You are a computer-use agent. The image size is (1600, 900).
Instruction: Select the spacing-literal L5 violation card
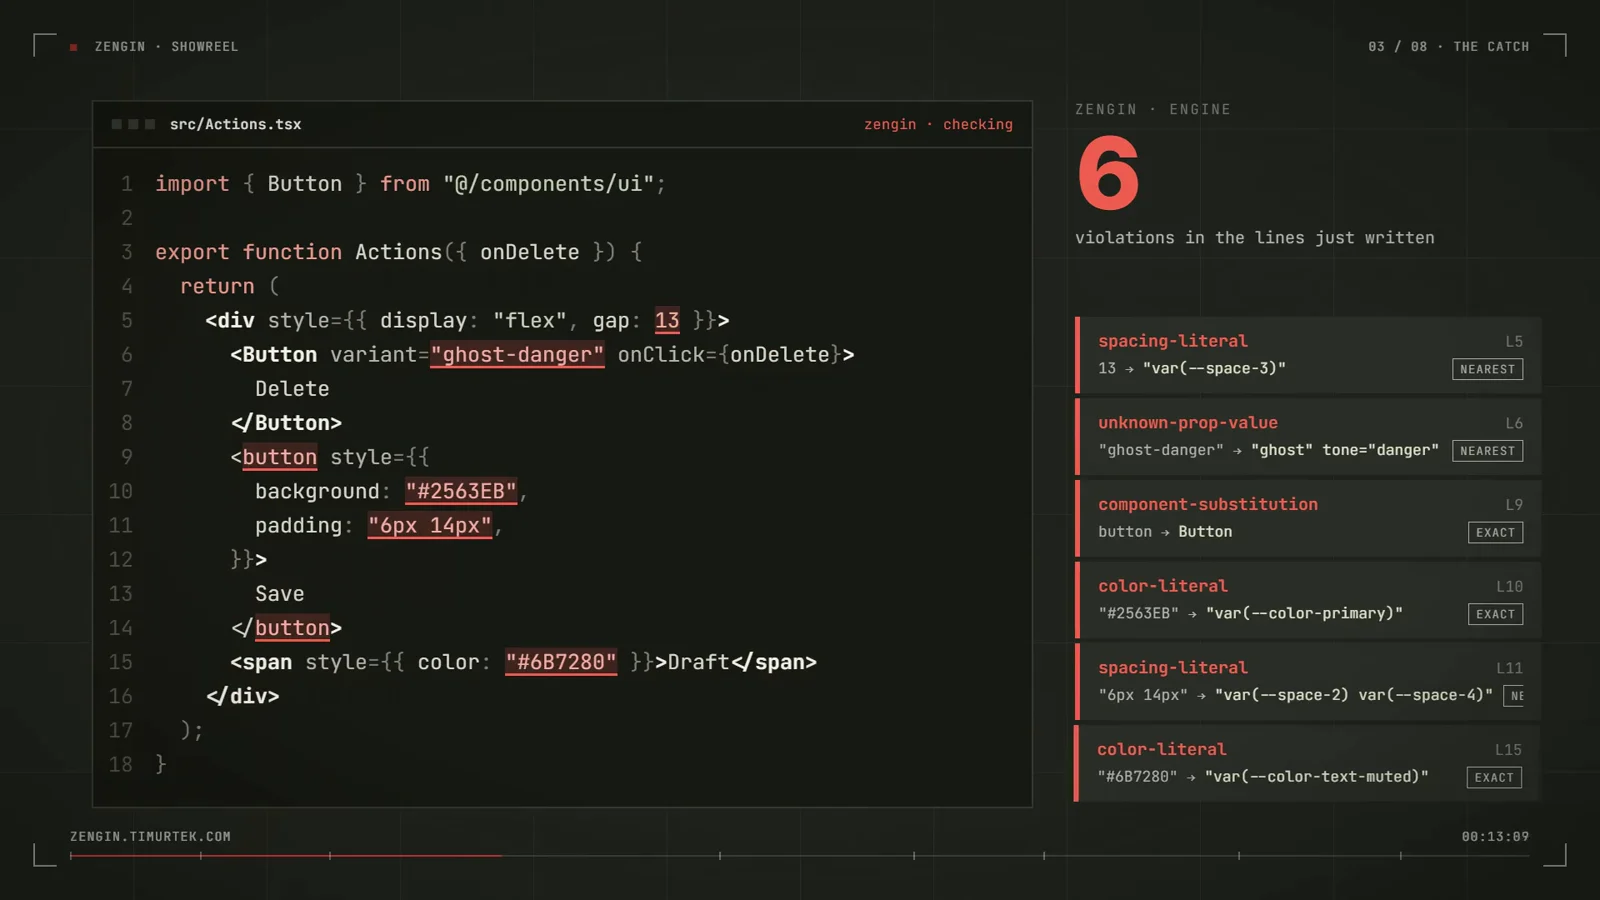tap(1308, 355)
